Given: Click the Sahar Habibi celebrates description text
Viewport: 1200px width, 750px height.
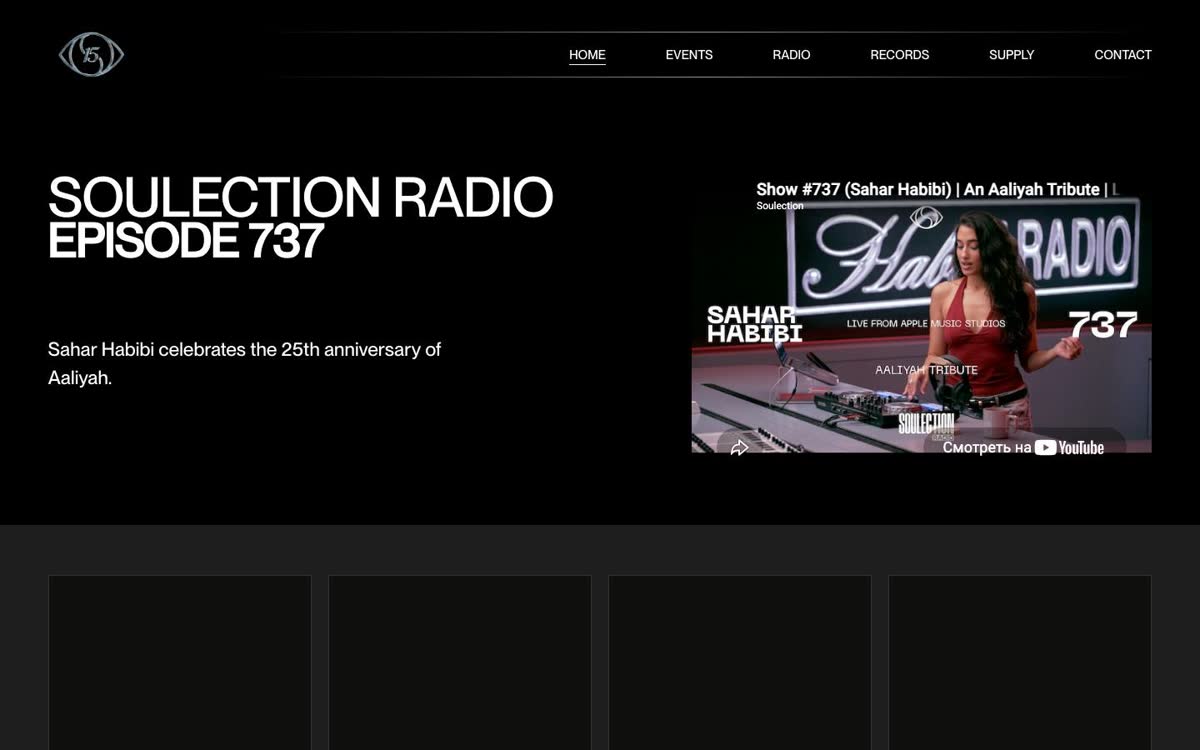Looking at the screenshot, I should click(245, 364).
